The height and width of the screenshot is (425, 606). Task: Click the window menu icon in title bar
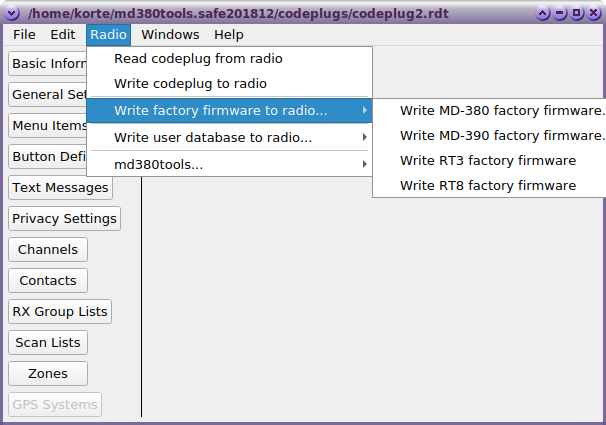12,13
